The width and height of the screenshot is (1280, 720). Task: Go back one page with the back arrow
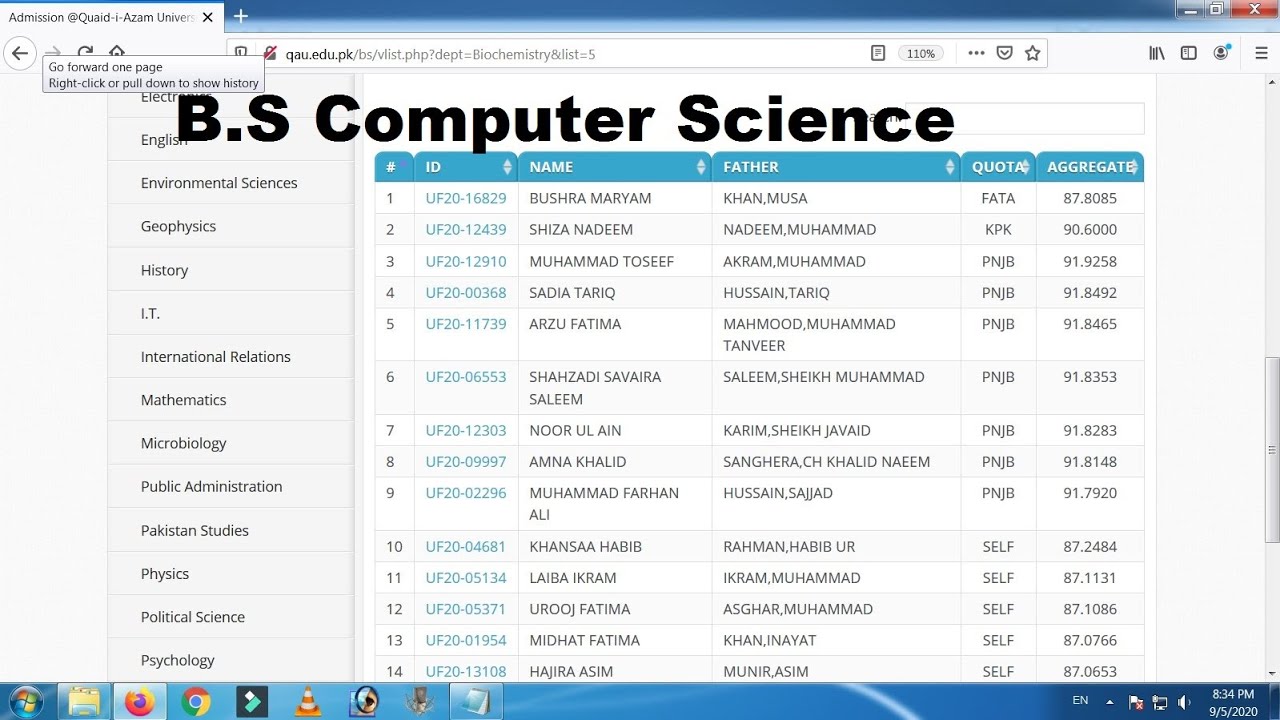coord(20,53)
